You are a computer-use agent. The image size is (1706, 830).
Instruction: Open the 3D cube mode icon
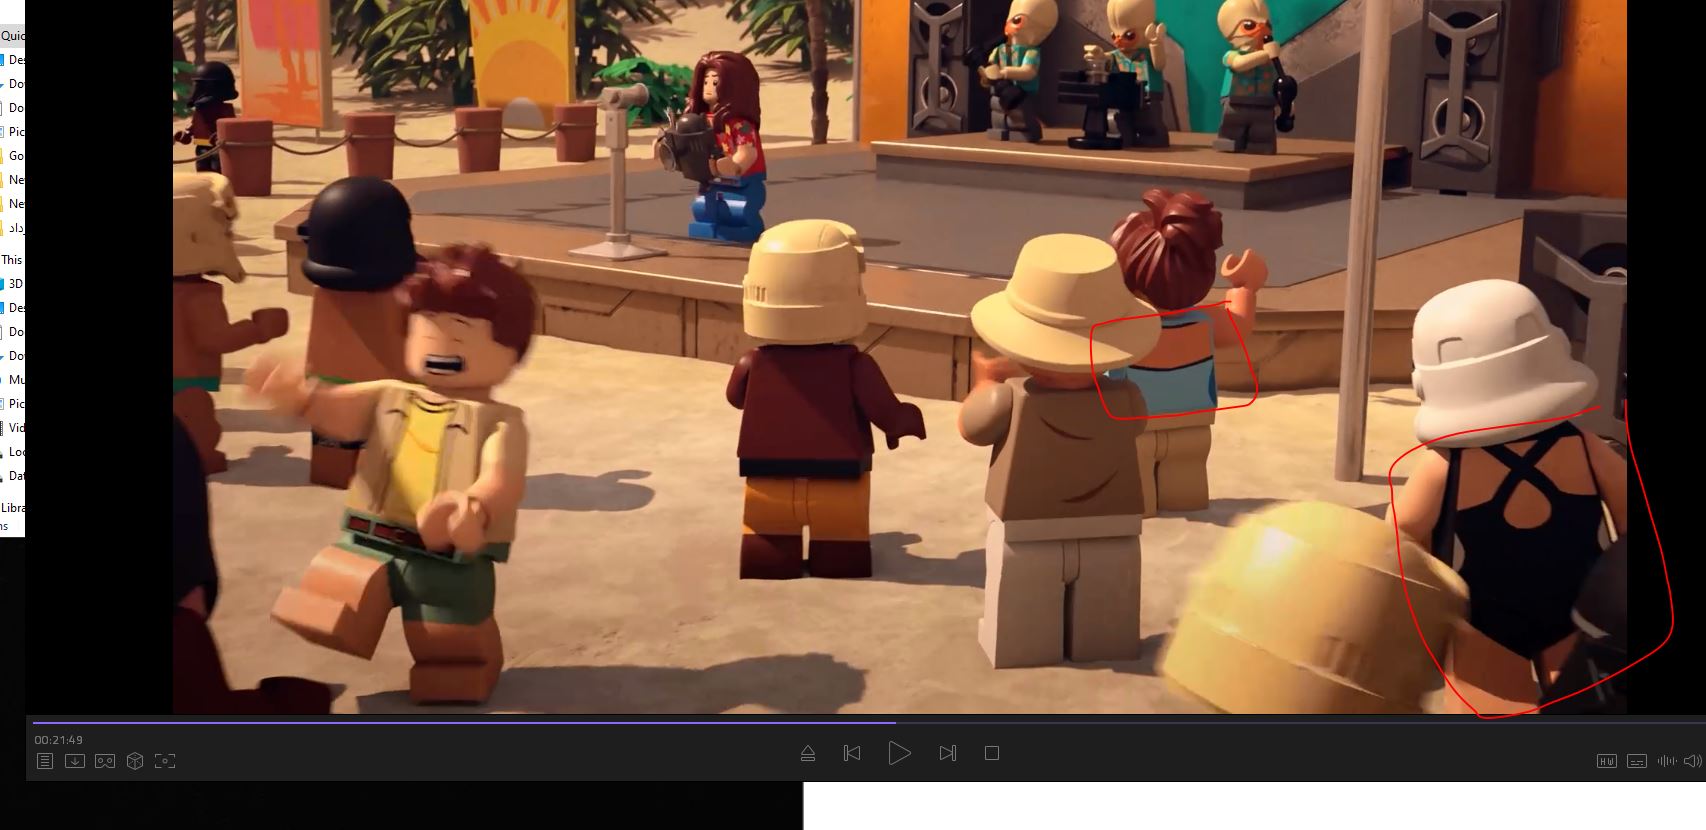pos(135,761)
